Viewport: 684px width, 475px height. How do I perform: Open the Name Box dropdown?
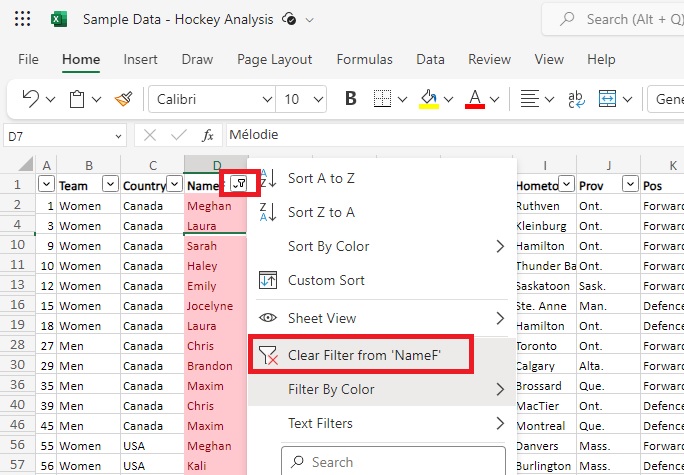(118, 137)
